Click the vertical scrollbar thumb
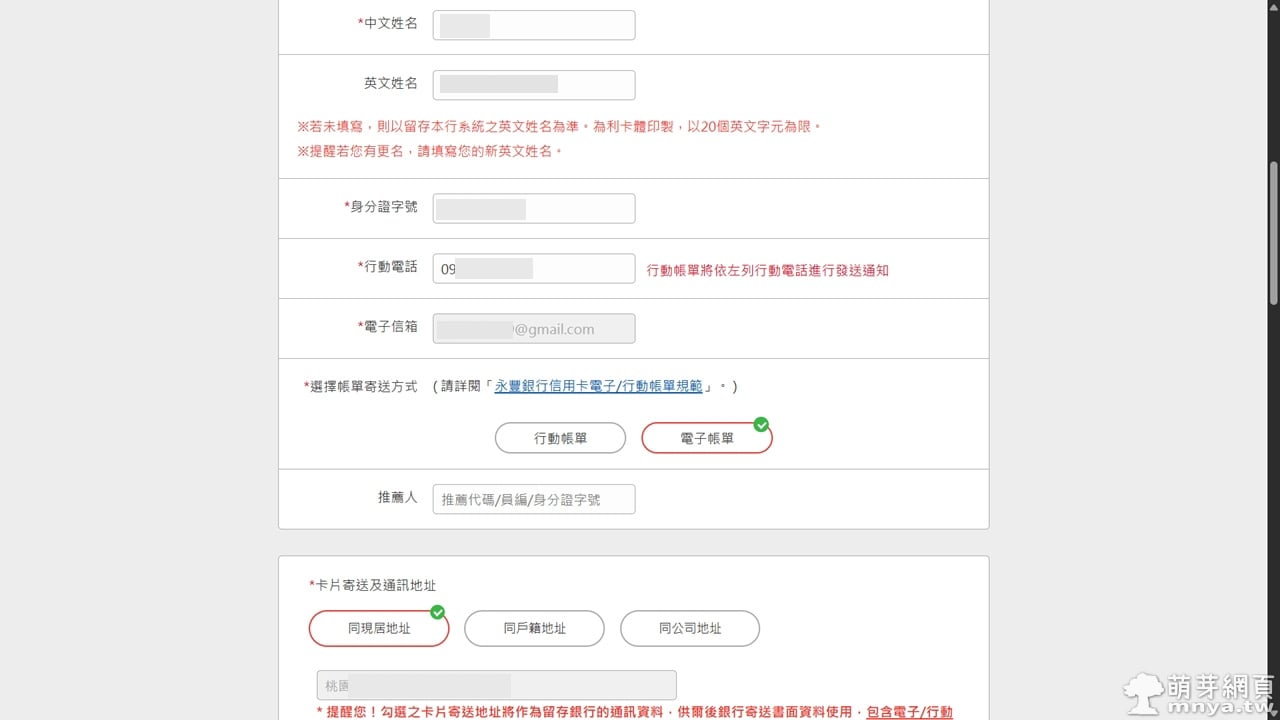The width and height of the screenshot is (1280, 720). click(1273, 232)
